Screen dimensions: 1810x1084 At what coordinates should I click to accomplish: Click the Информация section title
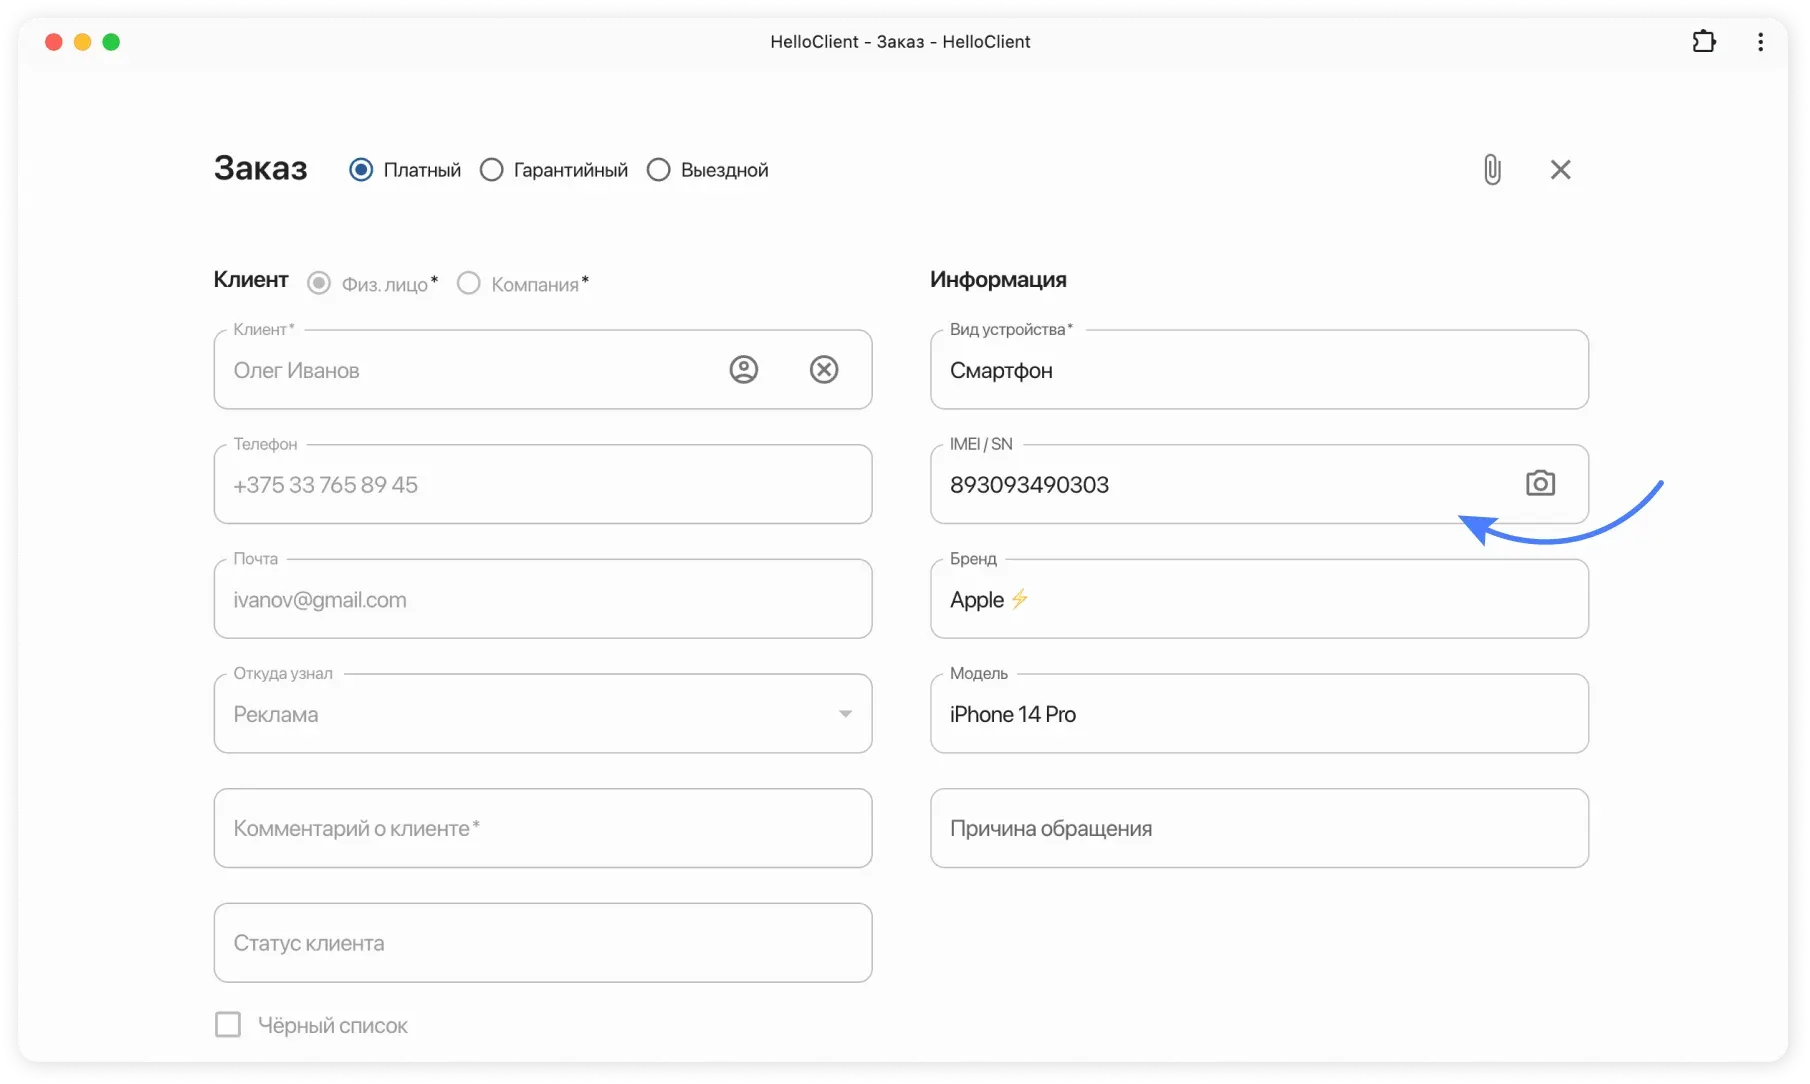click(998, 279)
